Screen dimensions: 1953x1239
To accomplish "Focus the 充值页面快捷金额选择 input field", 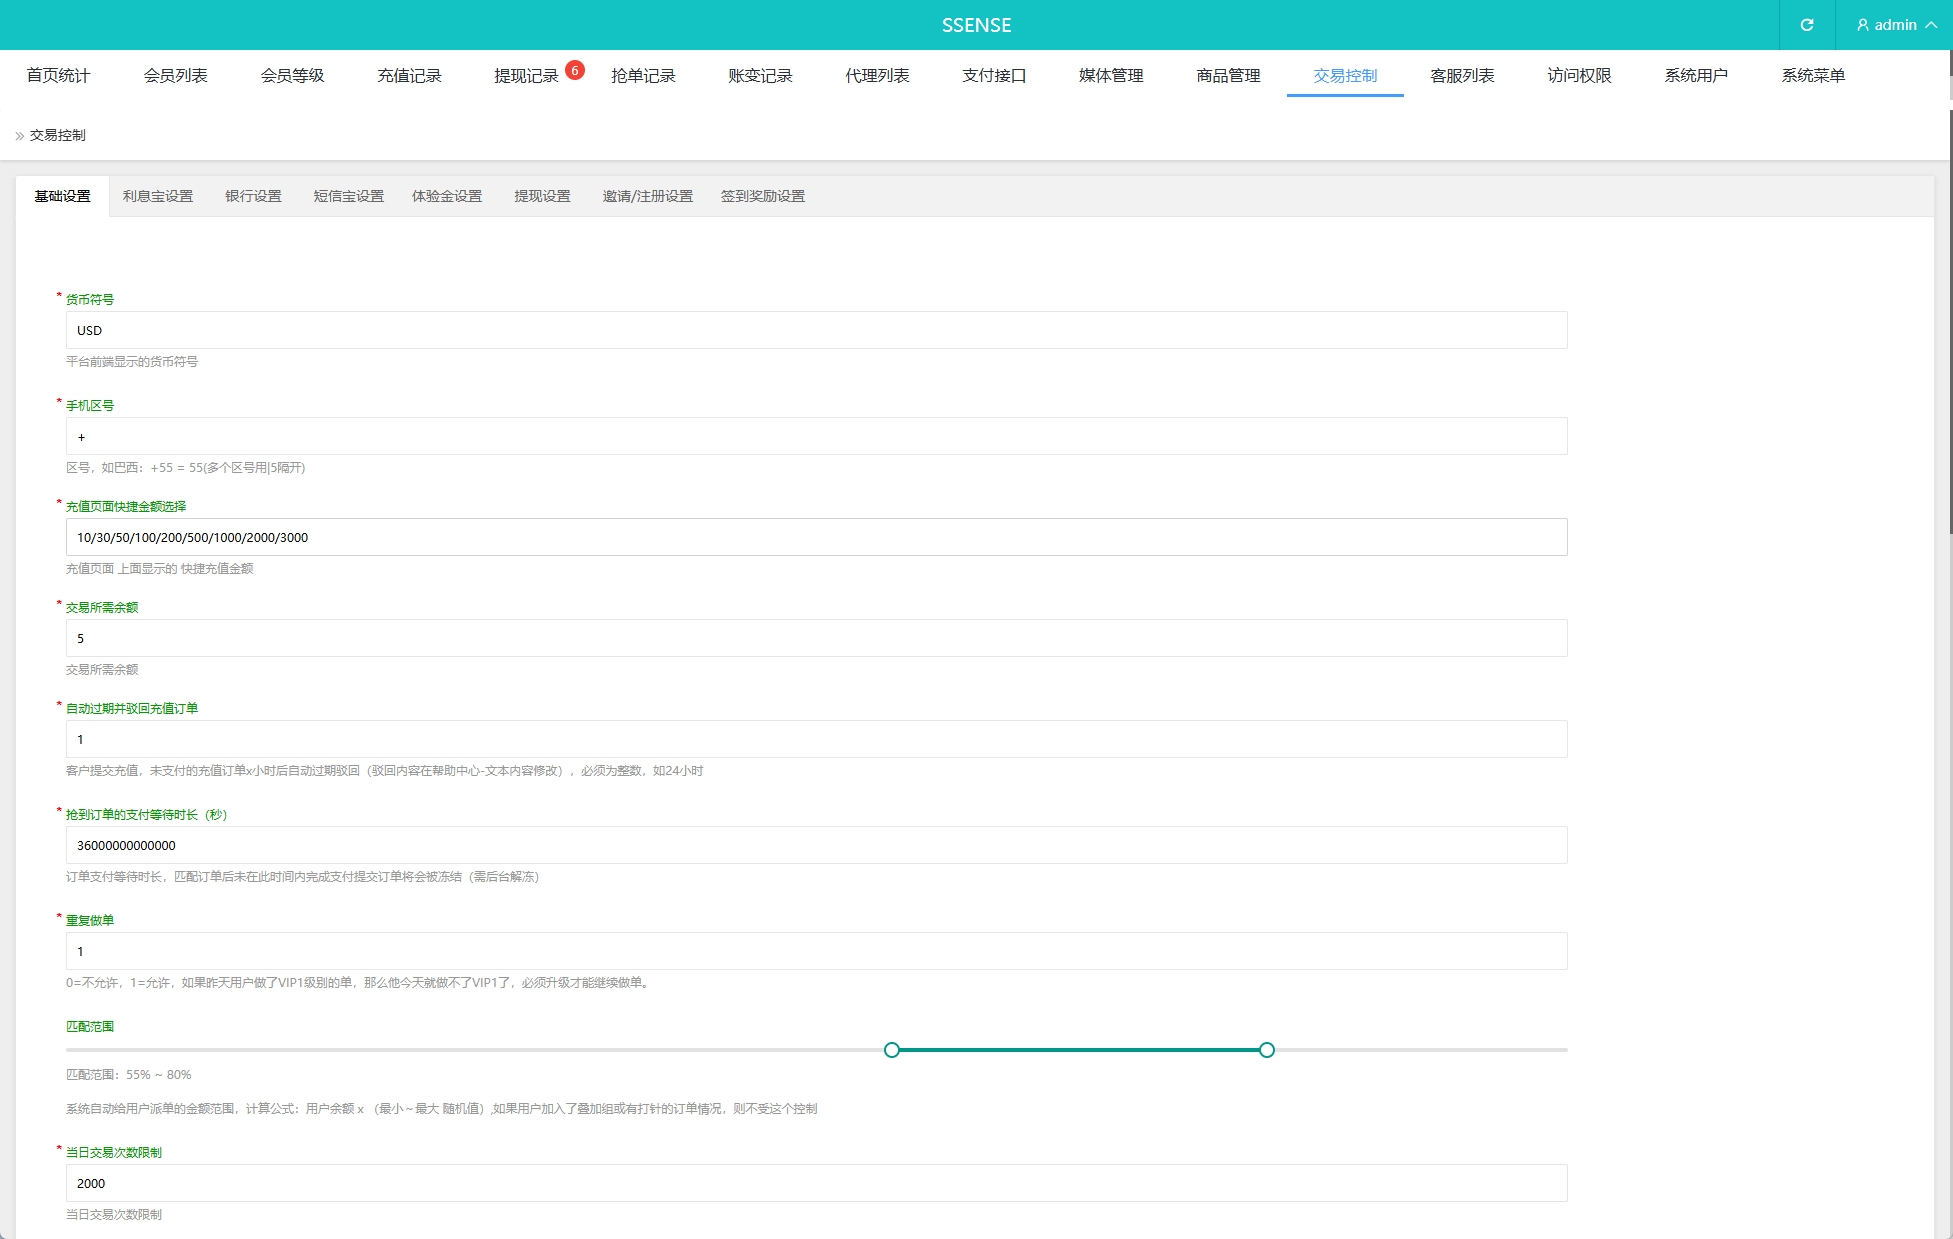I will coord(816,537).
